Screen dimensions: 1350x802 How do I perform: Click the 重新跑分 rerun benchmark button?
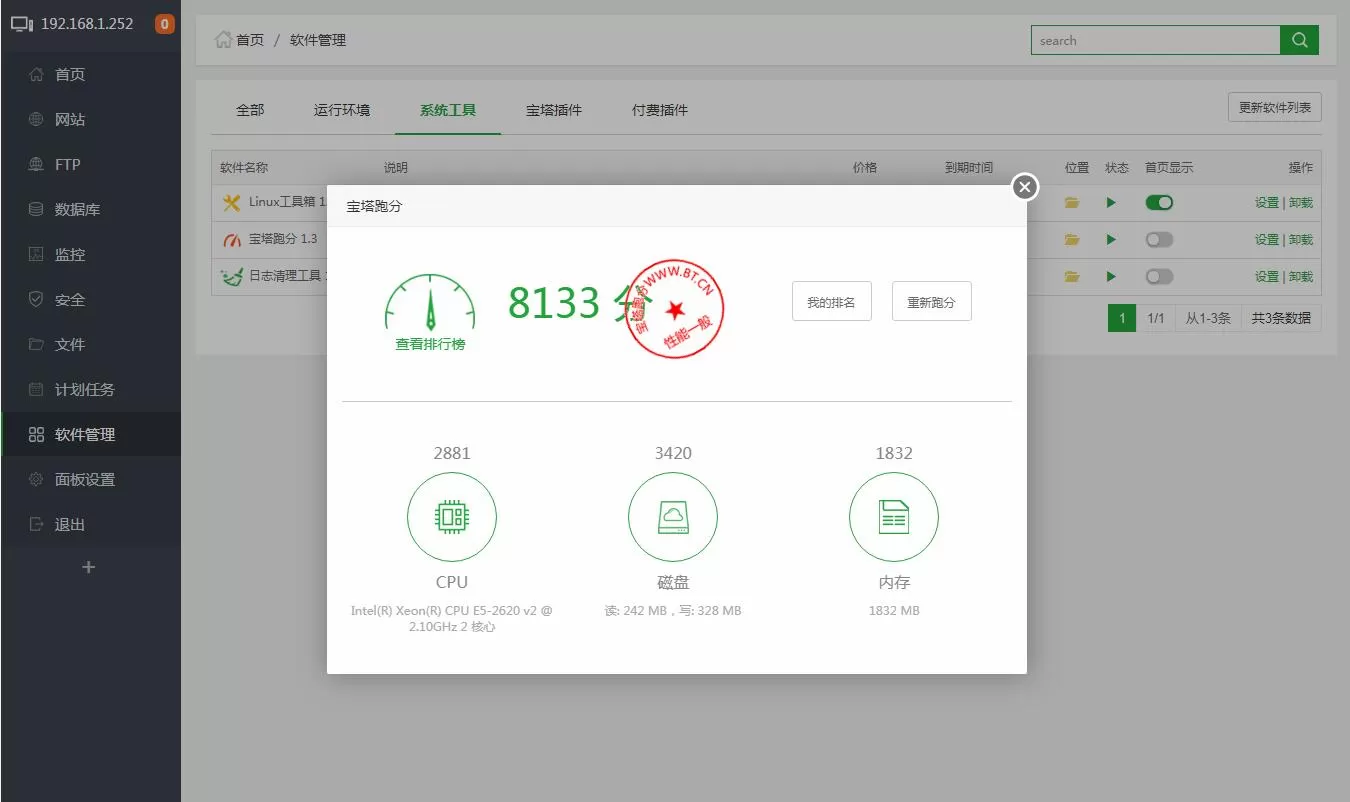(x=931, y=301)
